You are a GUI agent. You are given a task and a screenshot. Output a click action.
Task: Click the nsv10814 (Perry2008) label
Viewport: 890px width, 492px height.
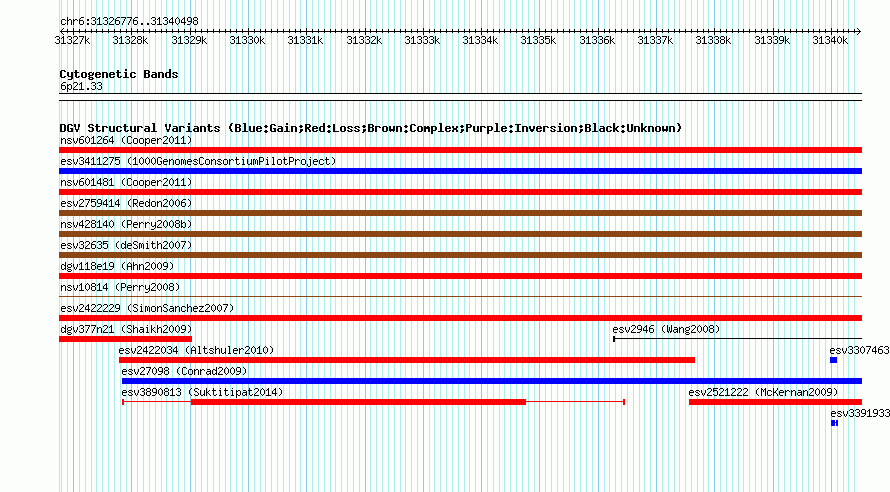(120, 287)
